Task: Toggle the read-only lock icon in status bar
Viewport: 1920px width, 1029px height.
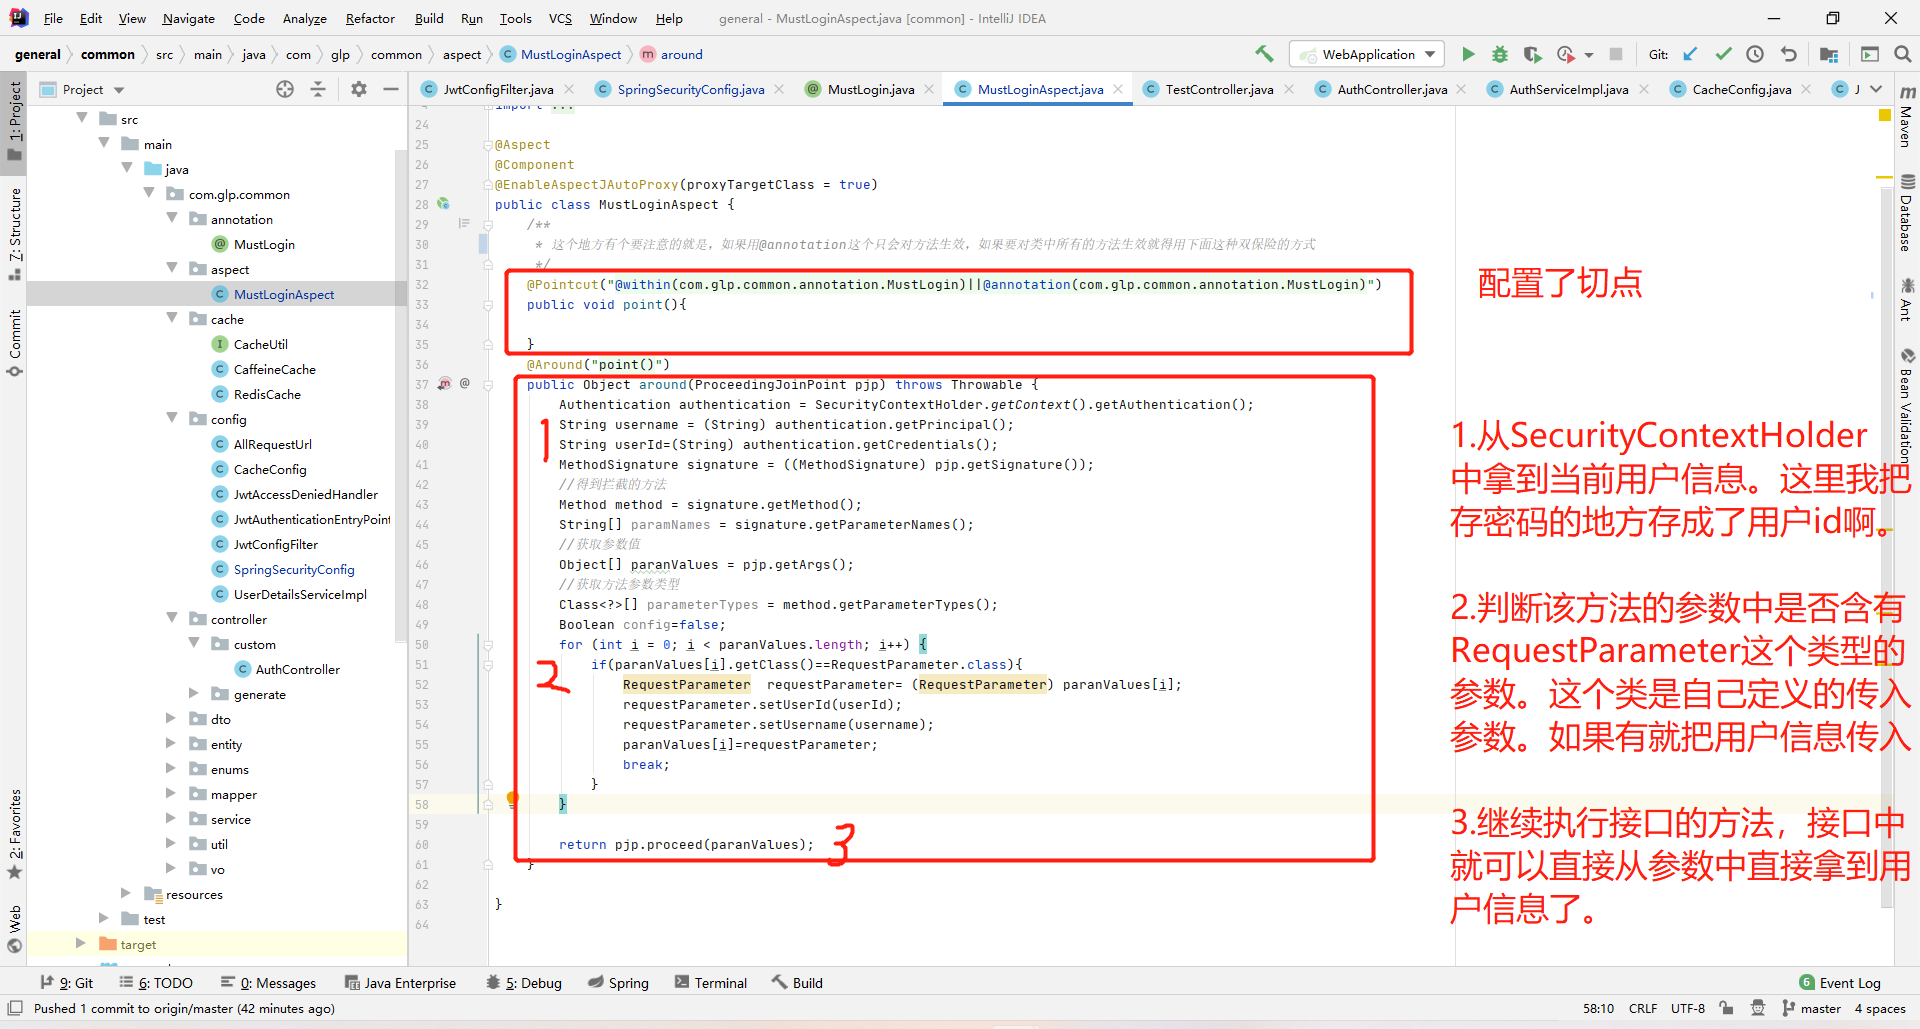Action: point(1726,1008)
